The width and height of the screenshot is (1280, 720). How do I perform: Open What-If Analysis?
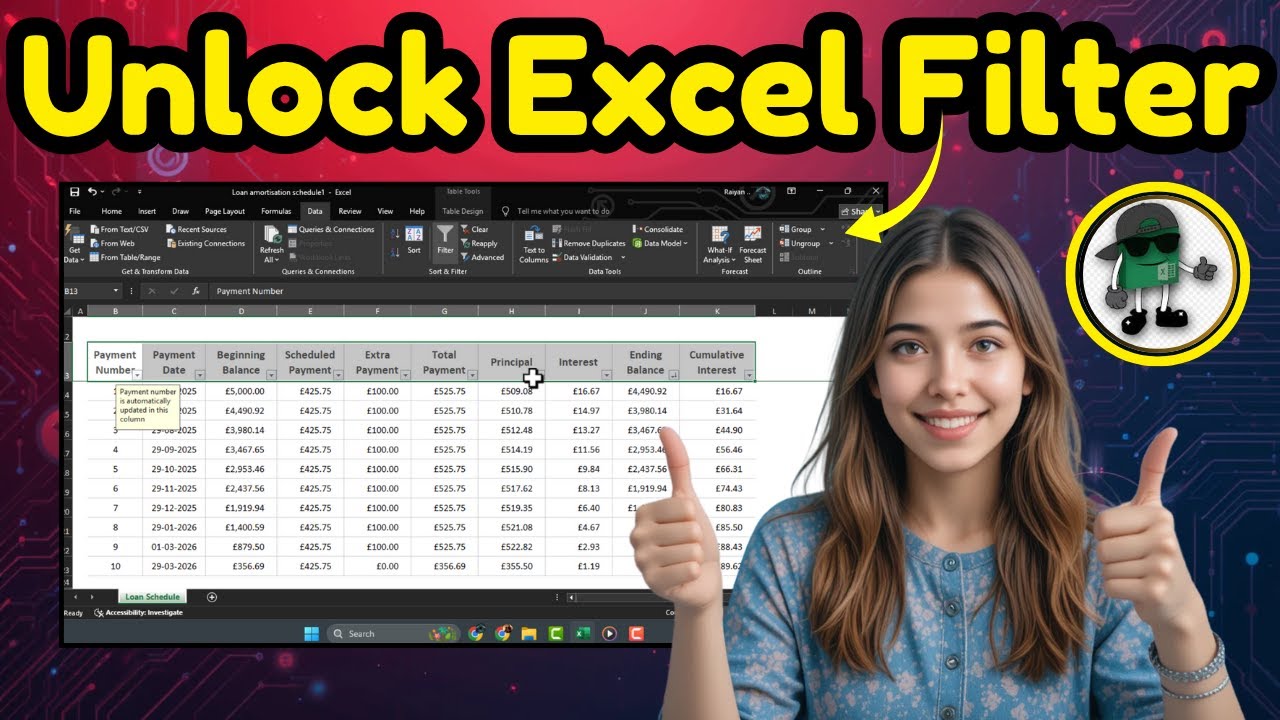718,244
